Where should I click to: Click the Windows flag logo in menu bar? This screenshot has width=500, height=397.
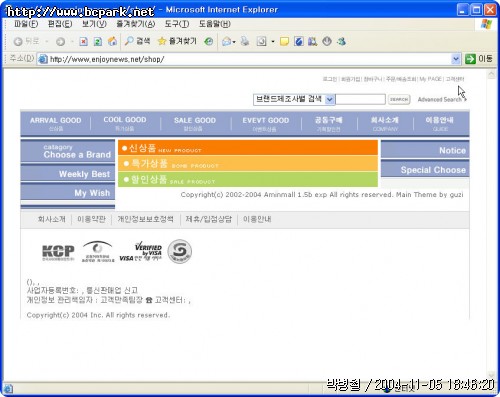click(486, 24)
